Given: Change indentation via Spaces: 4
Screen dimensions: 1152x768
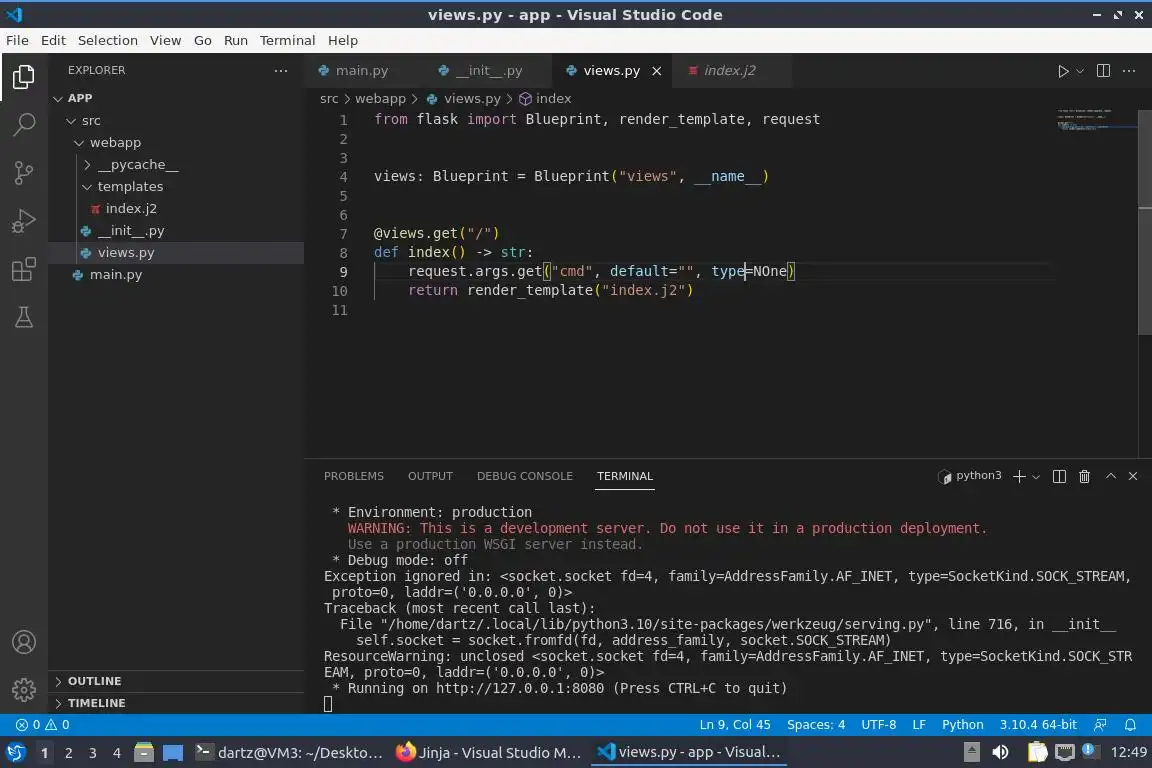Looking at the screenshot, I should point(816,725).
